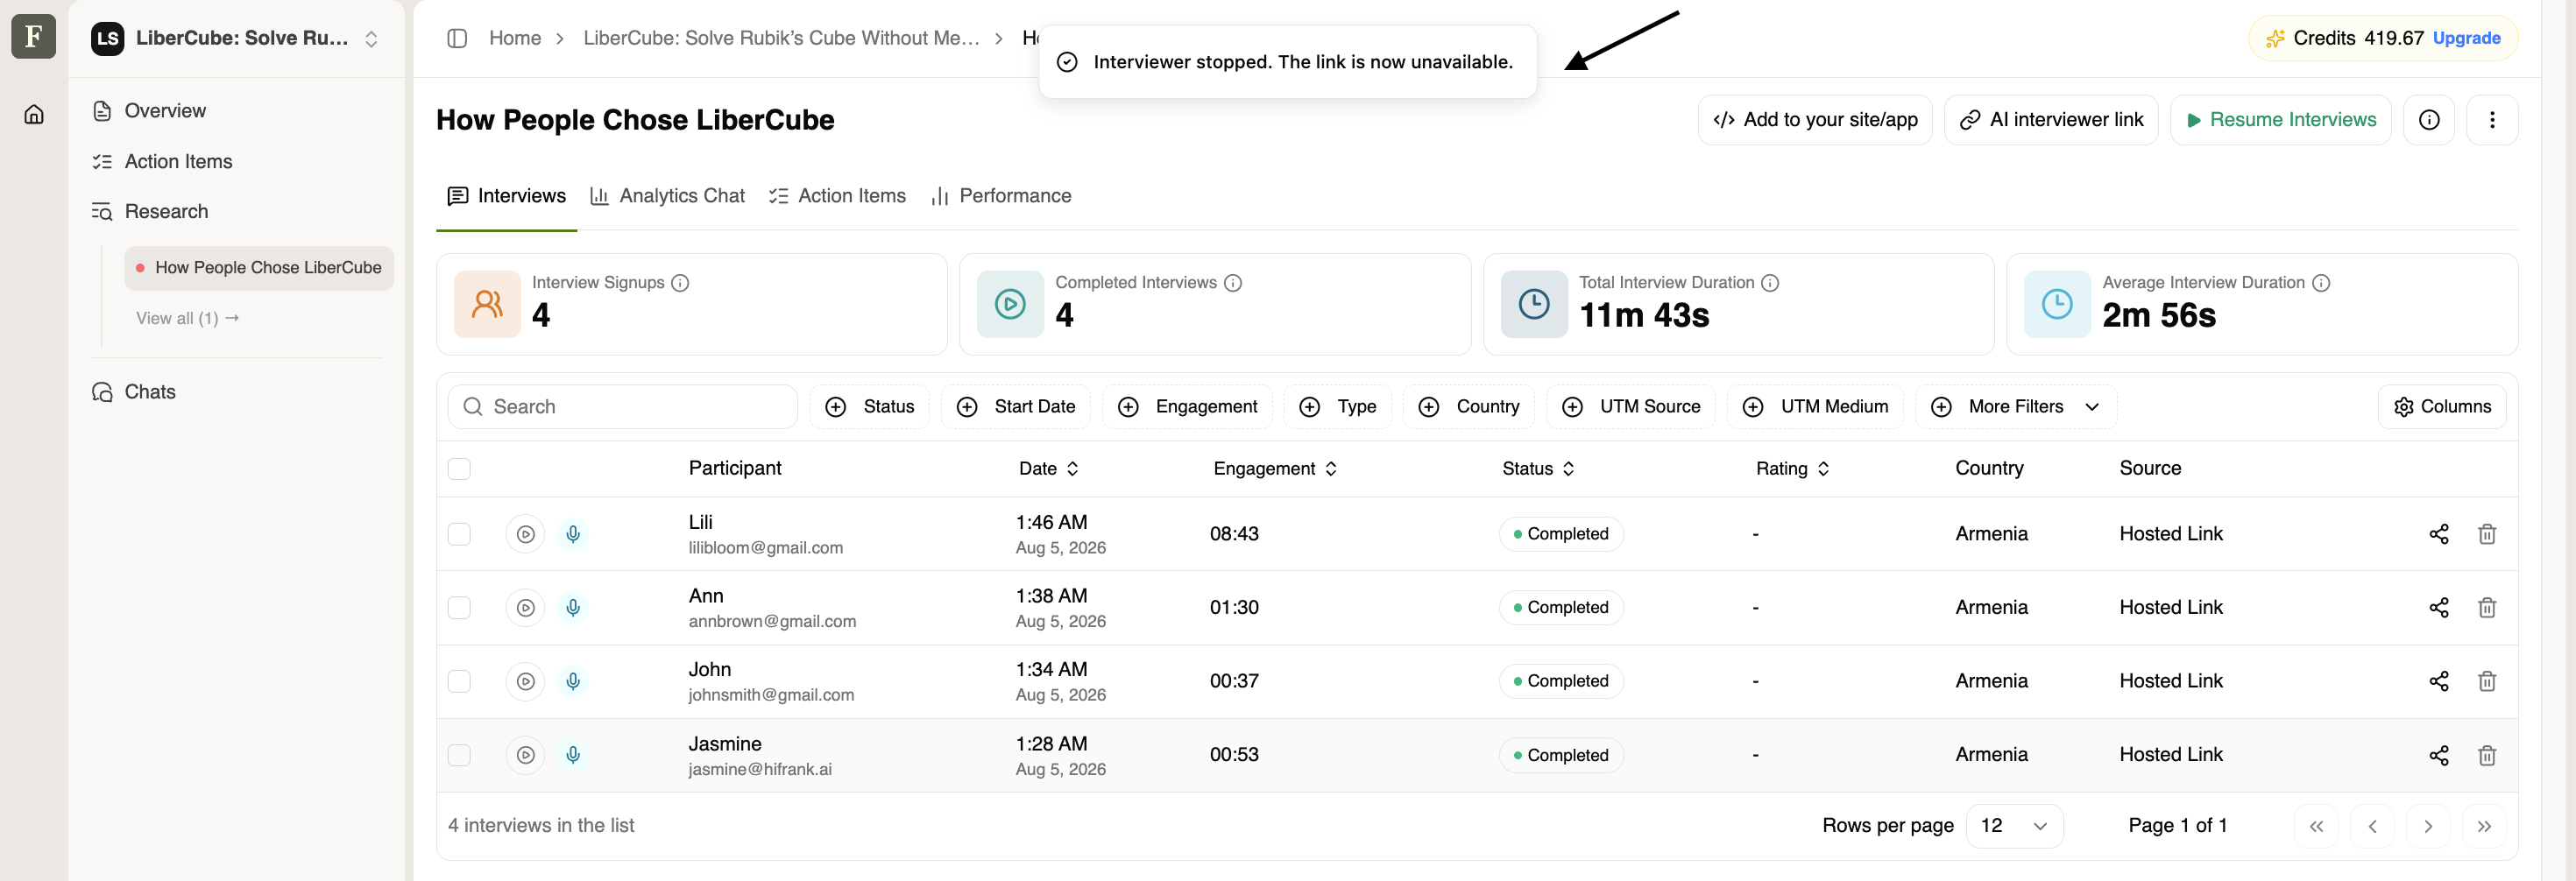This screenshot has width=2576, height=881.
Task: Go to the next page of results
Action: coord(2428,826)
